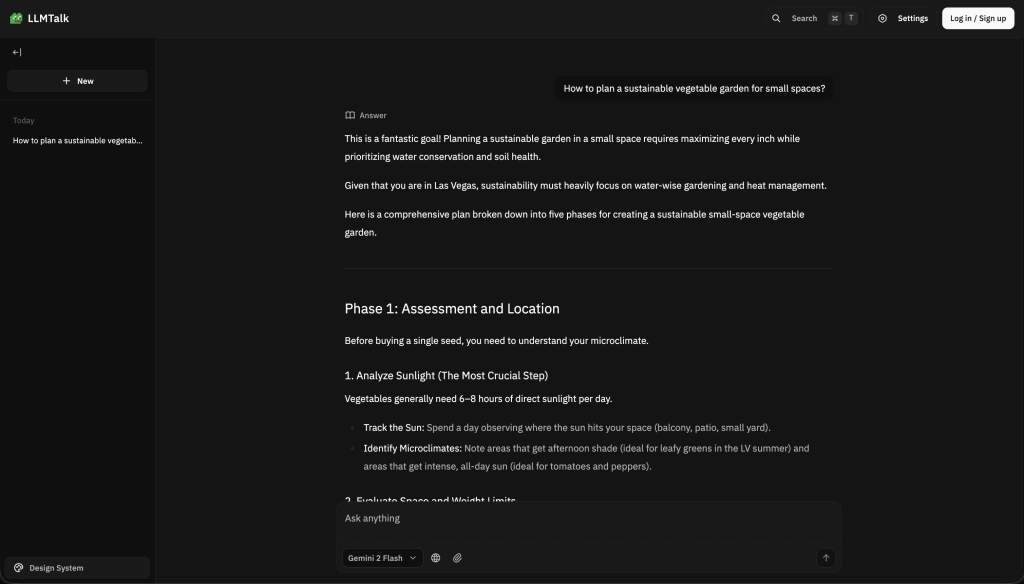Viewport: 1024px width, 584px height.
Task: Collapse the sidebar with the arrow icon
Action: [17, 52]
